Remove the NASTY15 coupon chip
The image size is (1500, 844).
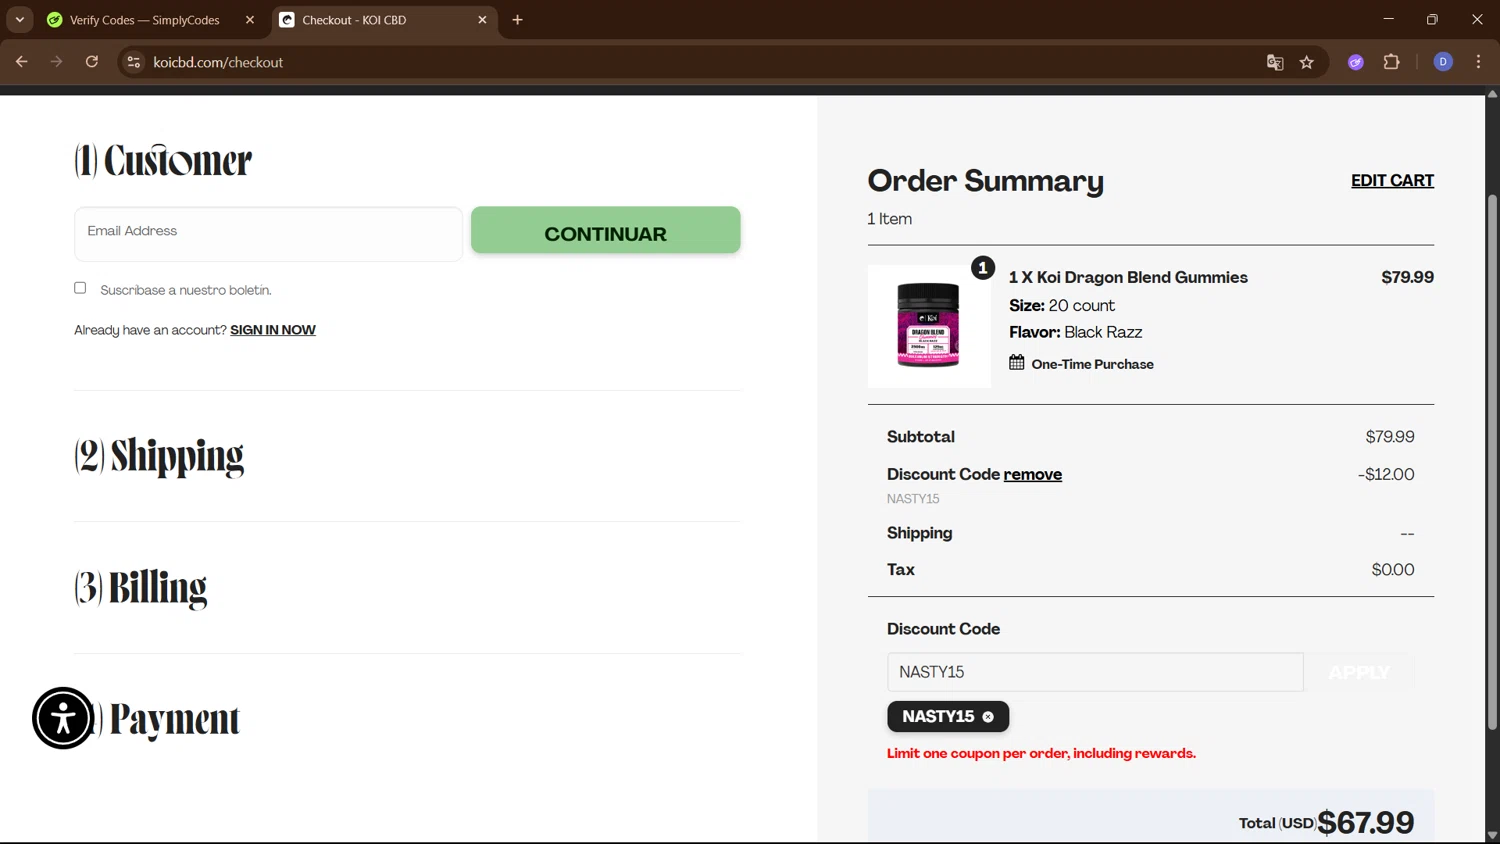(x=988, y=717)
